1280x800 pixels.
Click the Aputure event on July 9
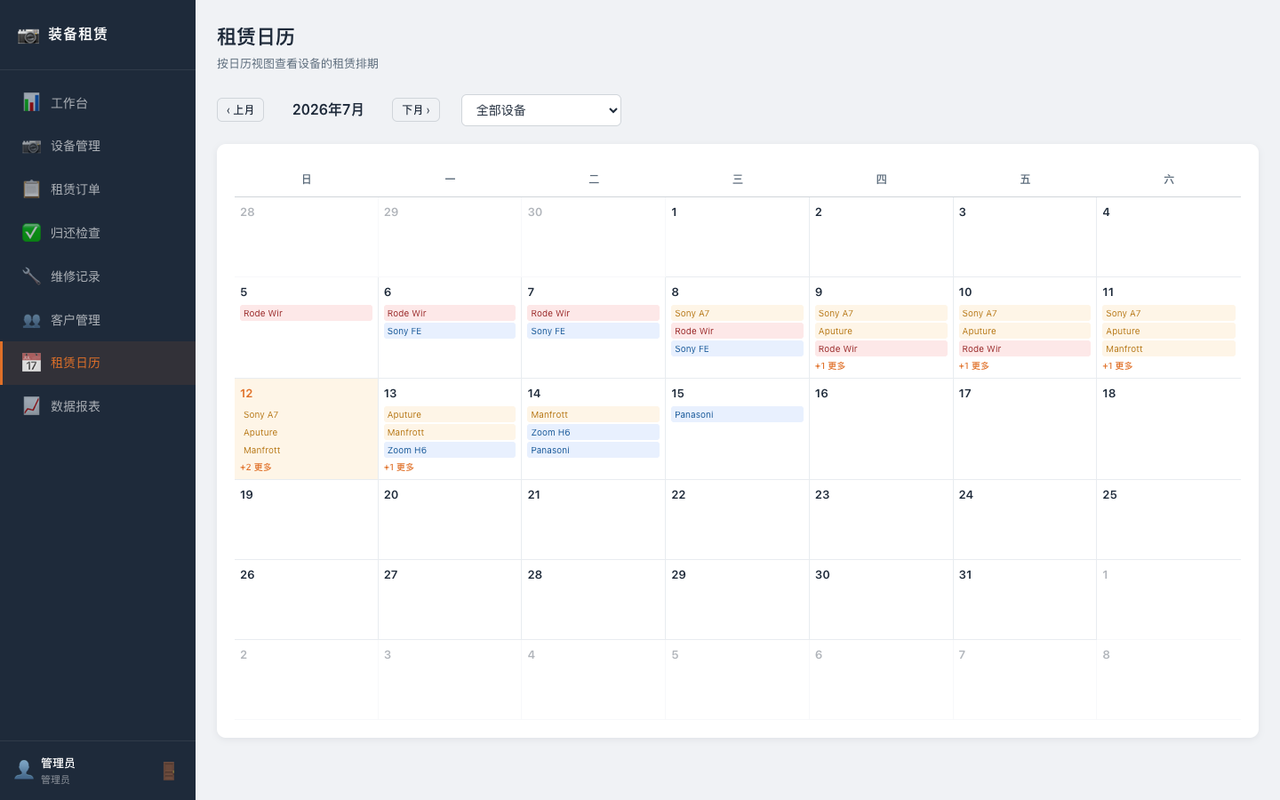click(x=881, y=331)
